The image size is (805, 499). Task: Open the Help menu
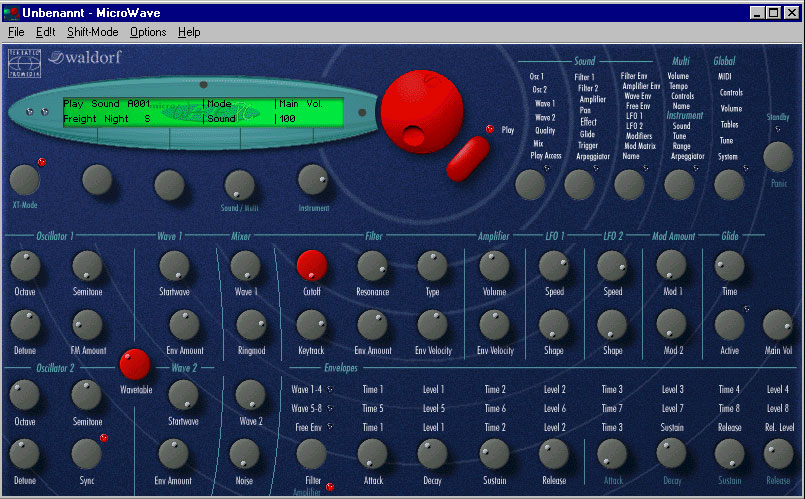click(189, 32)
